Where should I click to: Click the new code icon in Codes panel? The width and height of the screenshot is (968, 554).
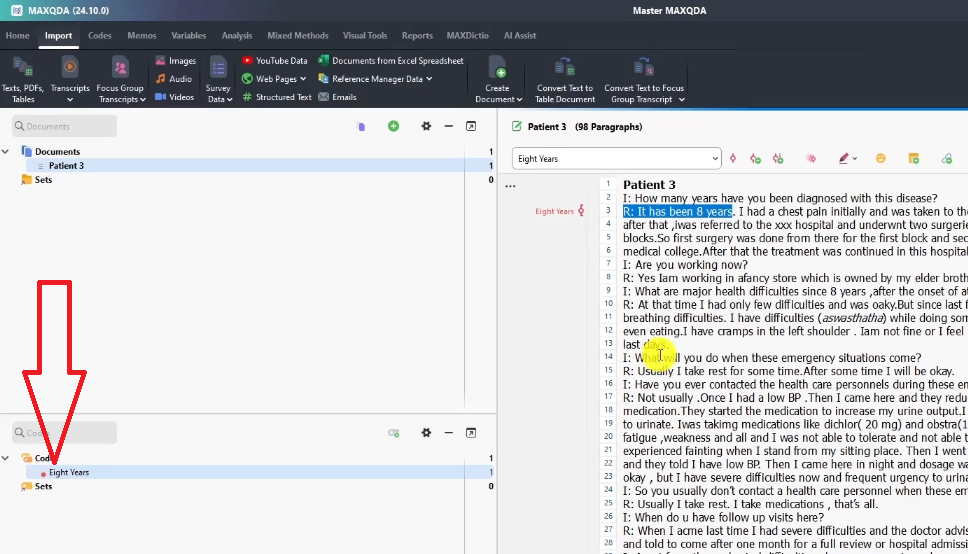coord(393,433)
